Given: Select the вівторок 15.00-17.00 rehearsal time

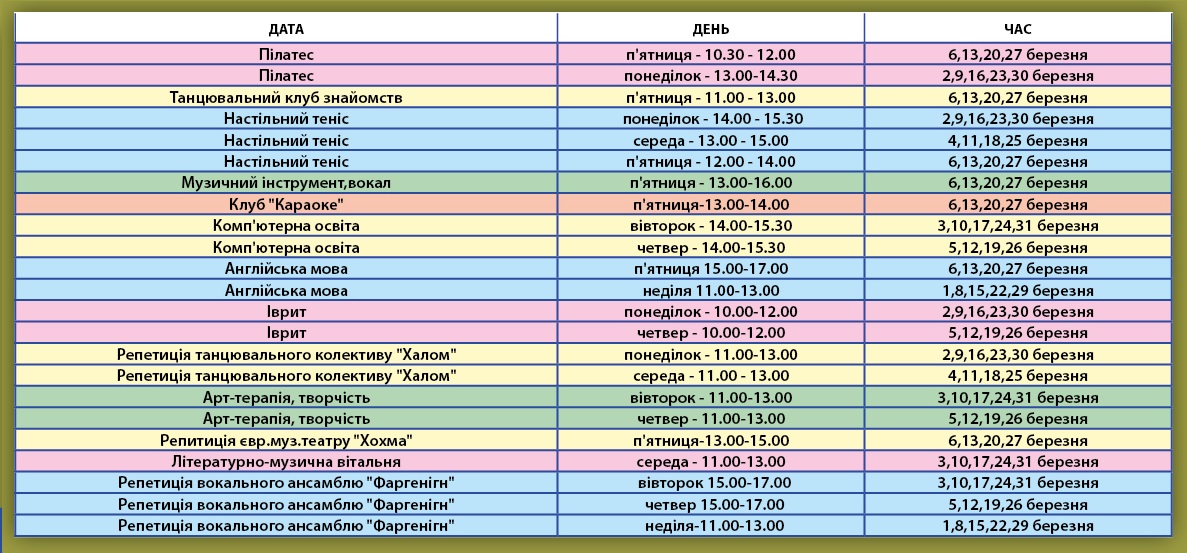Looking at the screenshot, I should 710,483.
